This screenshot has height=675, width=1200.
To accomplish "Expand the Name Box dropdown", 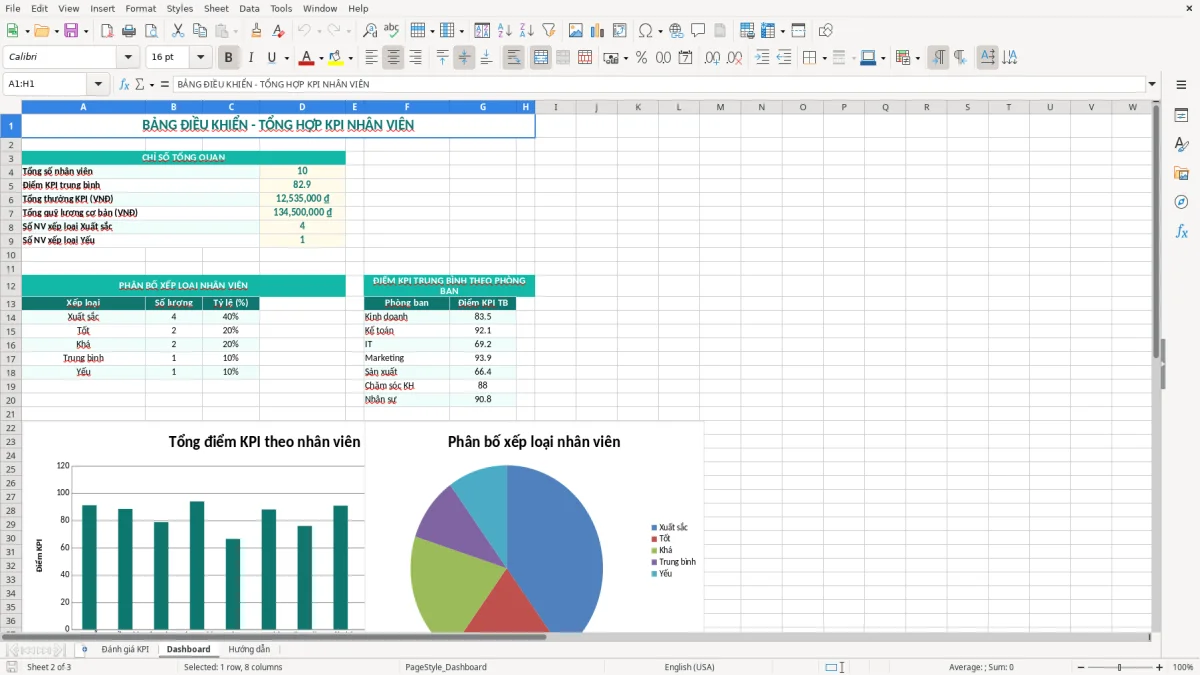I will coord(98,84).
